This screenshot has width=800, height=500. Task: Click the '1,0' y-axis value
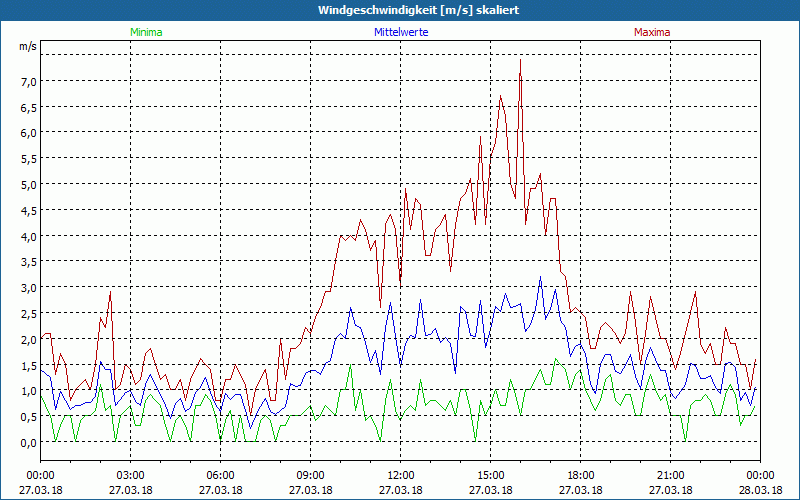click(x=28, y=390)
